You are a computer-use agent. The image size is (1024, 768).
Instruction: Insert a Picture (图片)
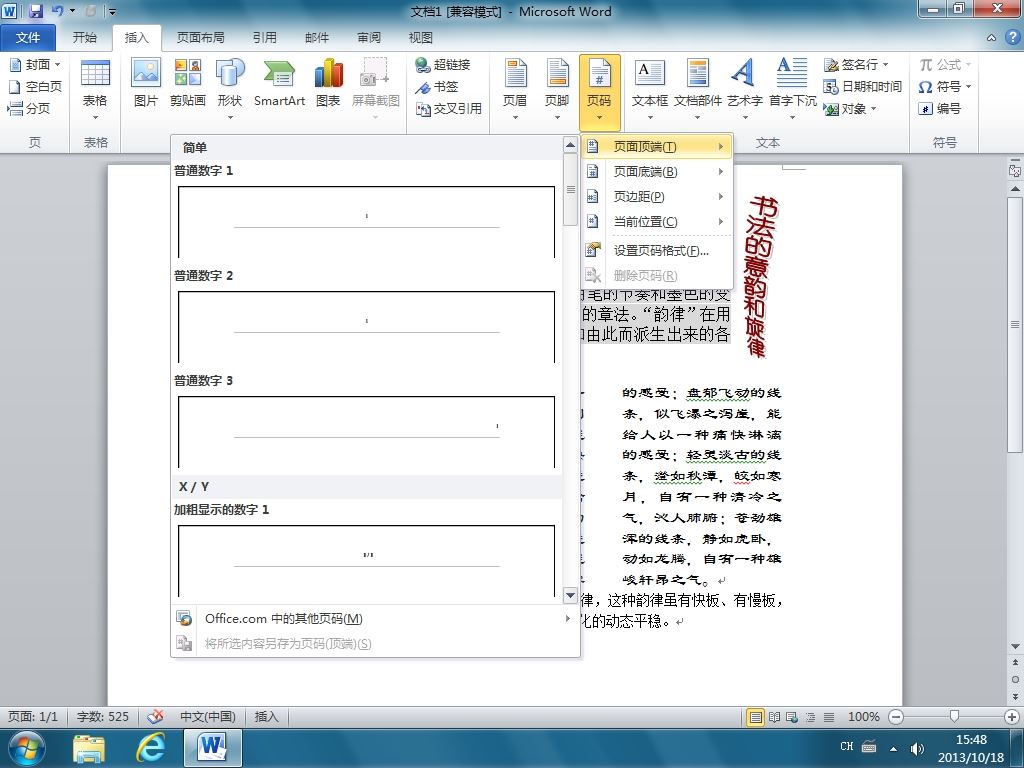point(146,84)
